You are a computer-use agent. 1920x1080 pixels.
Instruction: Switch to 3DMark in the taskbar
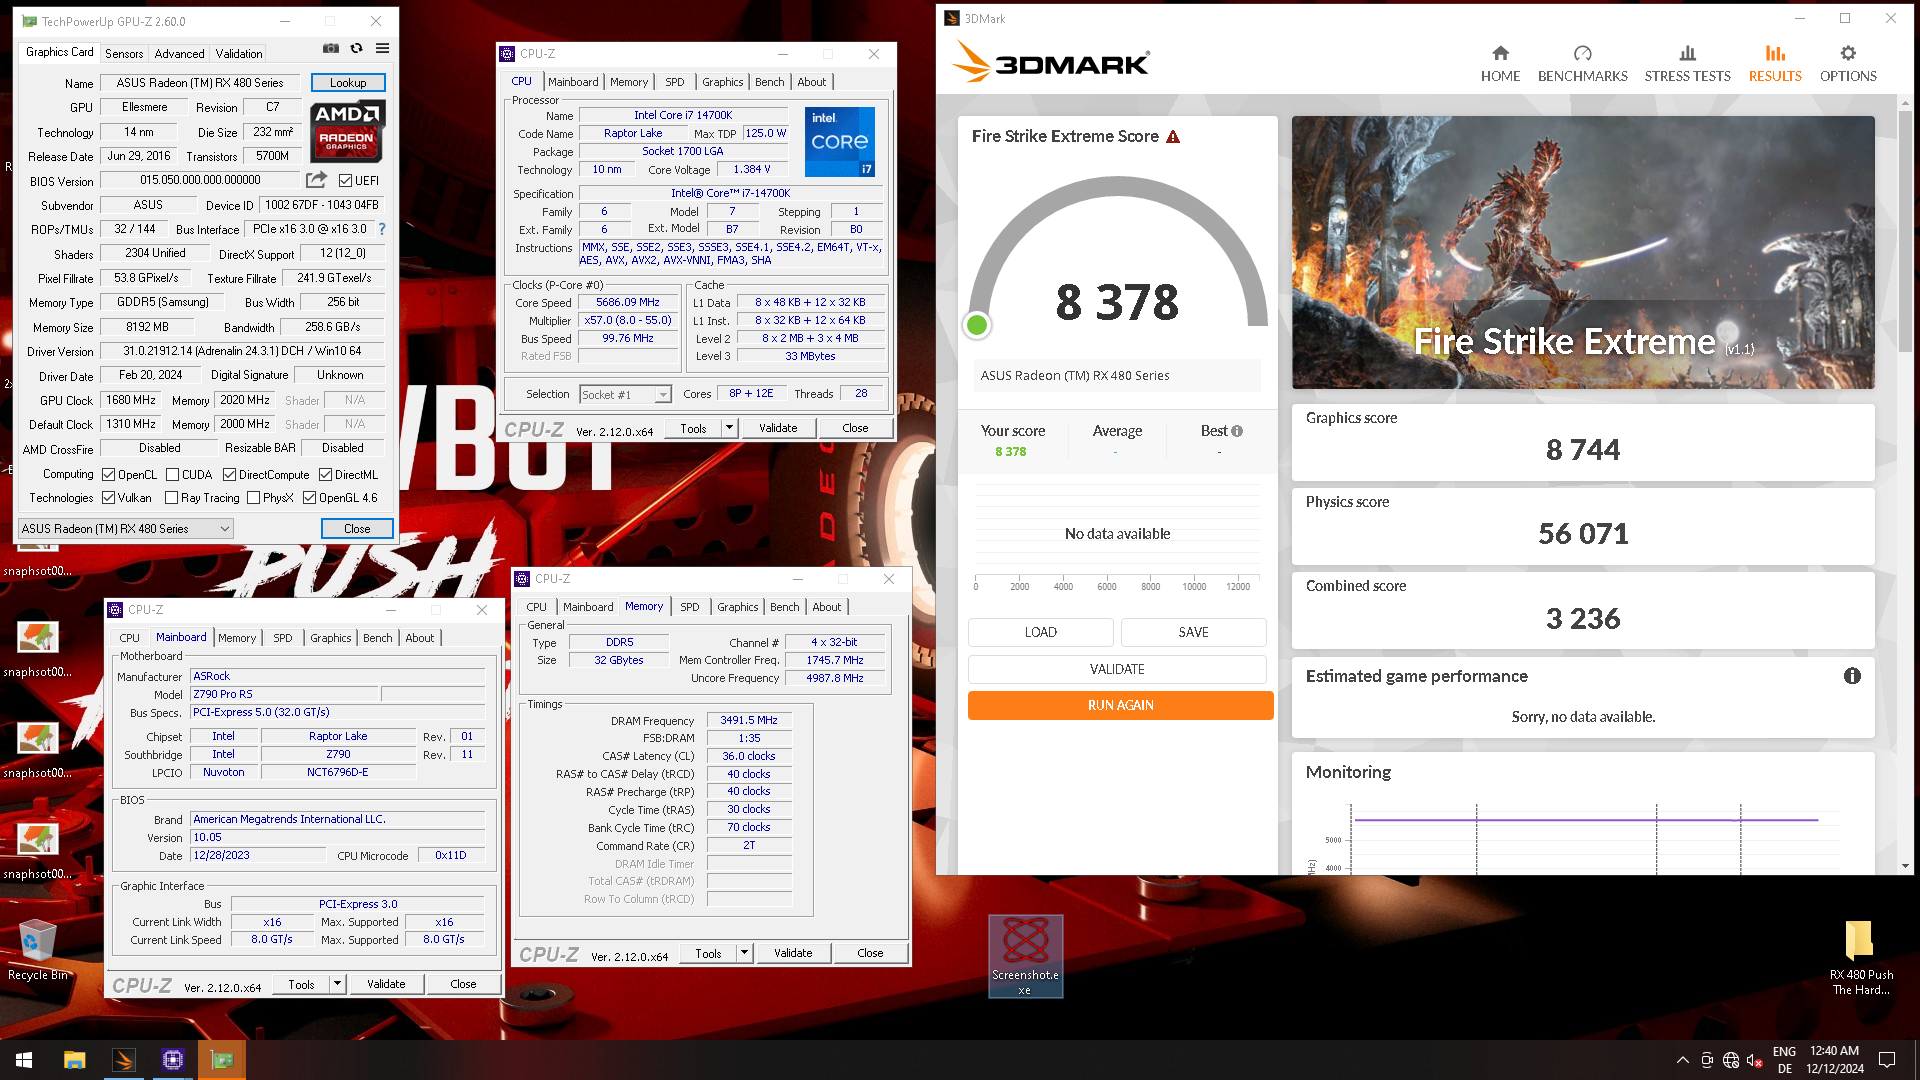[124, 1060]
